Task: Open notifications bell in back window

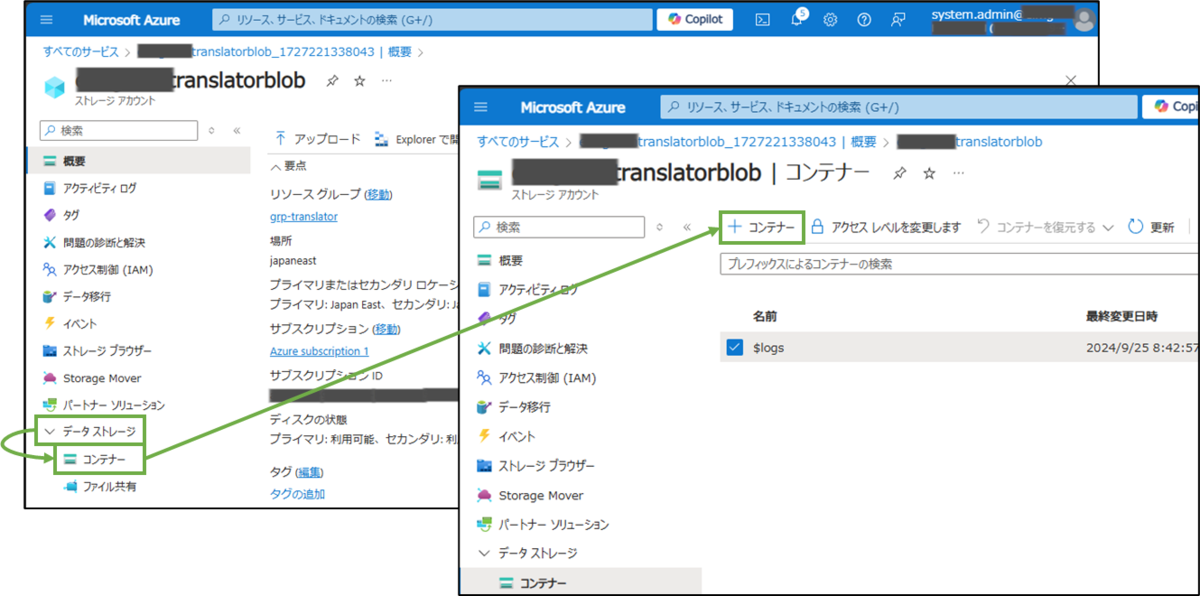Action: point(797,19)
